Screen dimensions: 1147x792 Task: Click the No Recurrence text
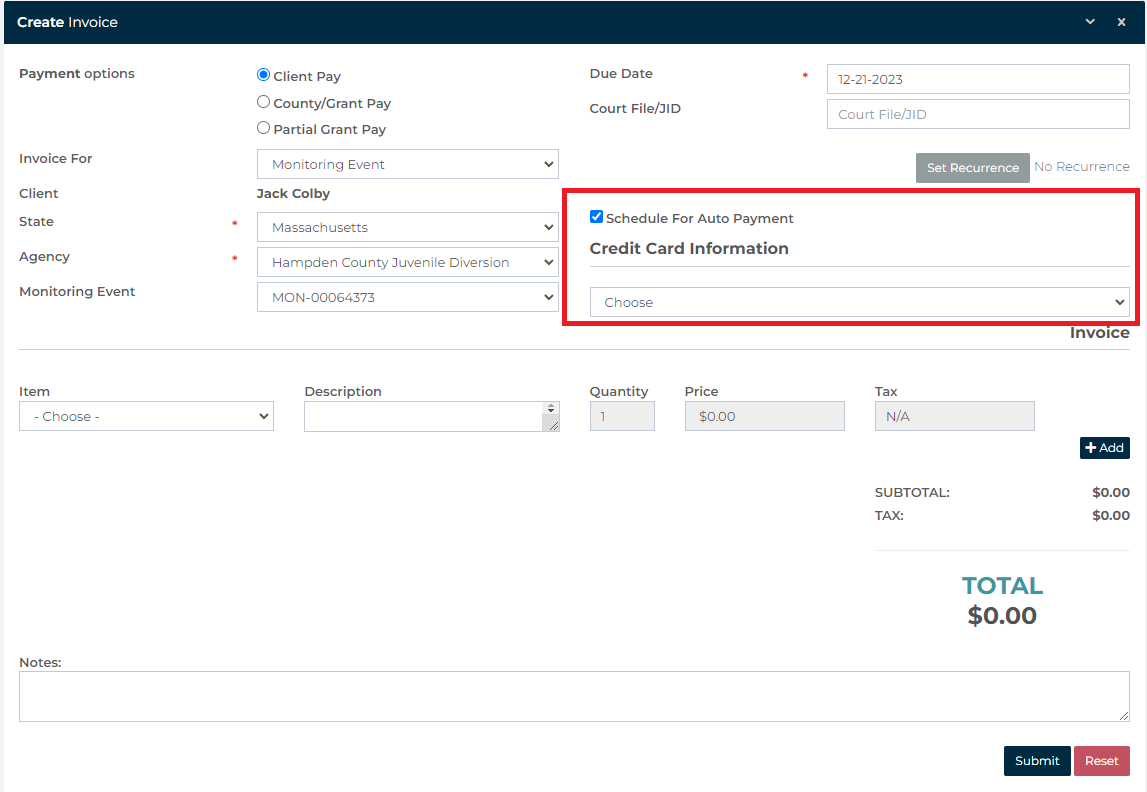1082,167
